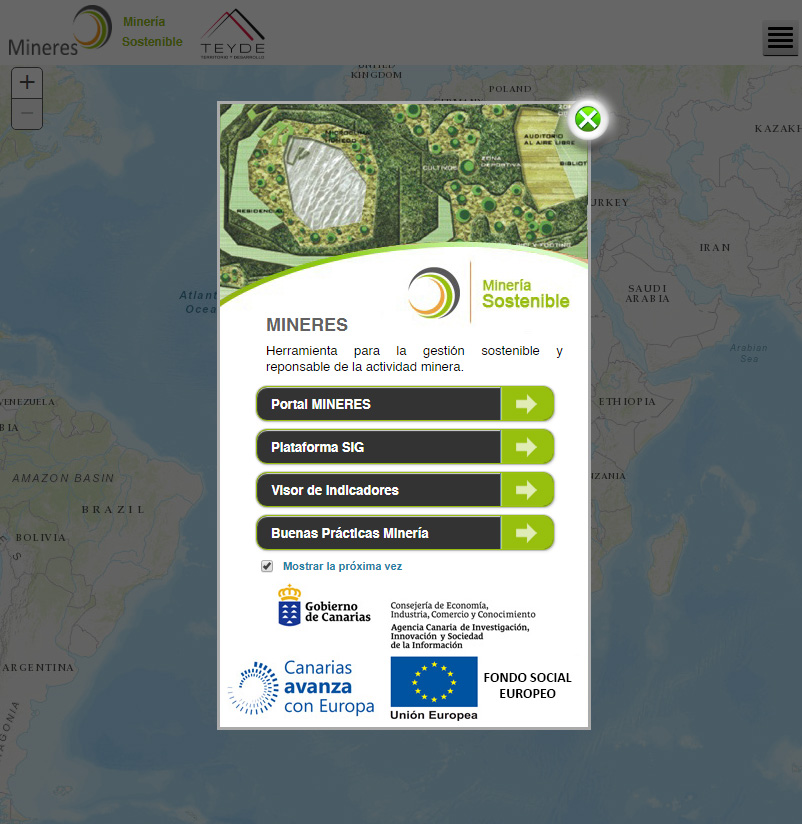The width and height of the screenshot is (802, 824).
Task: Zoom out on the map
Action: click(27, 114)
